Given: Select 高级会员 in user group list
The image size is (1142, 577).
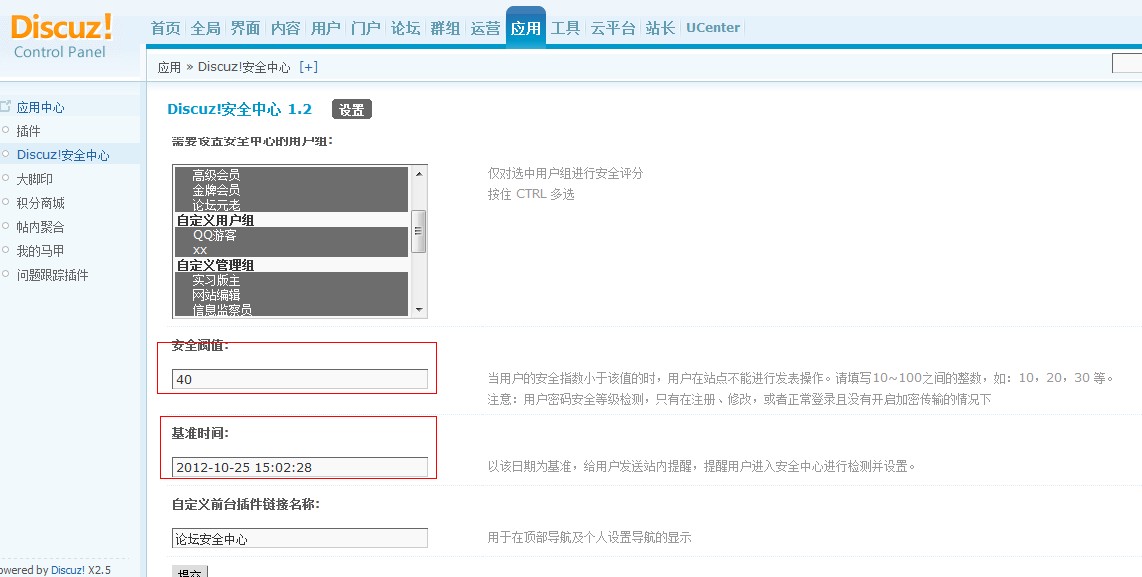Looking at the screenshot, I should click(x=291, y=175).
